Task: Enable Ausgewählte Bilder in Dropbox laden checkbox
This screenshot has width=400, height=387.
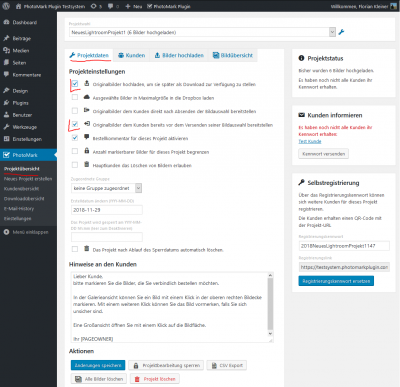Action: (75, 97)
